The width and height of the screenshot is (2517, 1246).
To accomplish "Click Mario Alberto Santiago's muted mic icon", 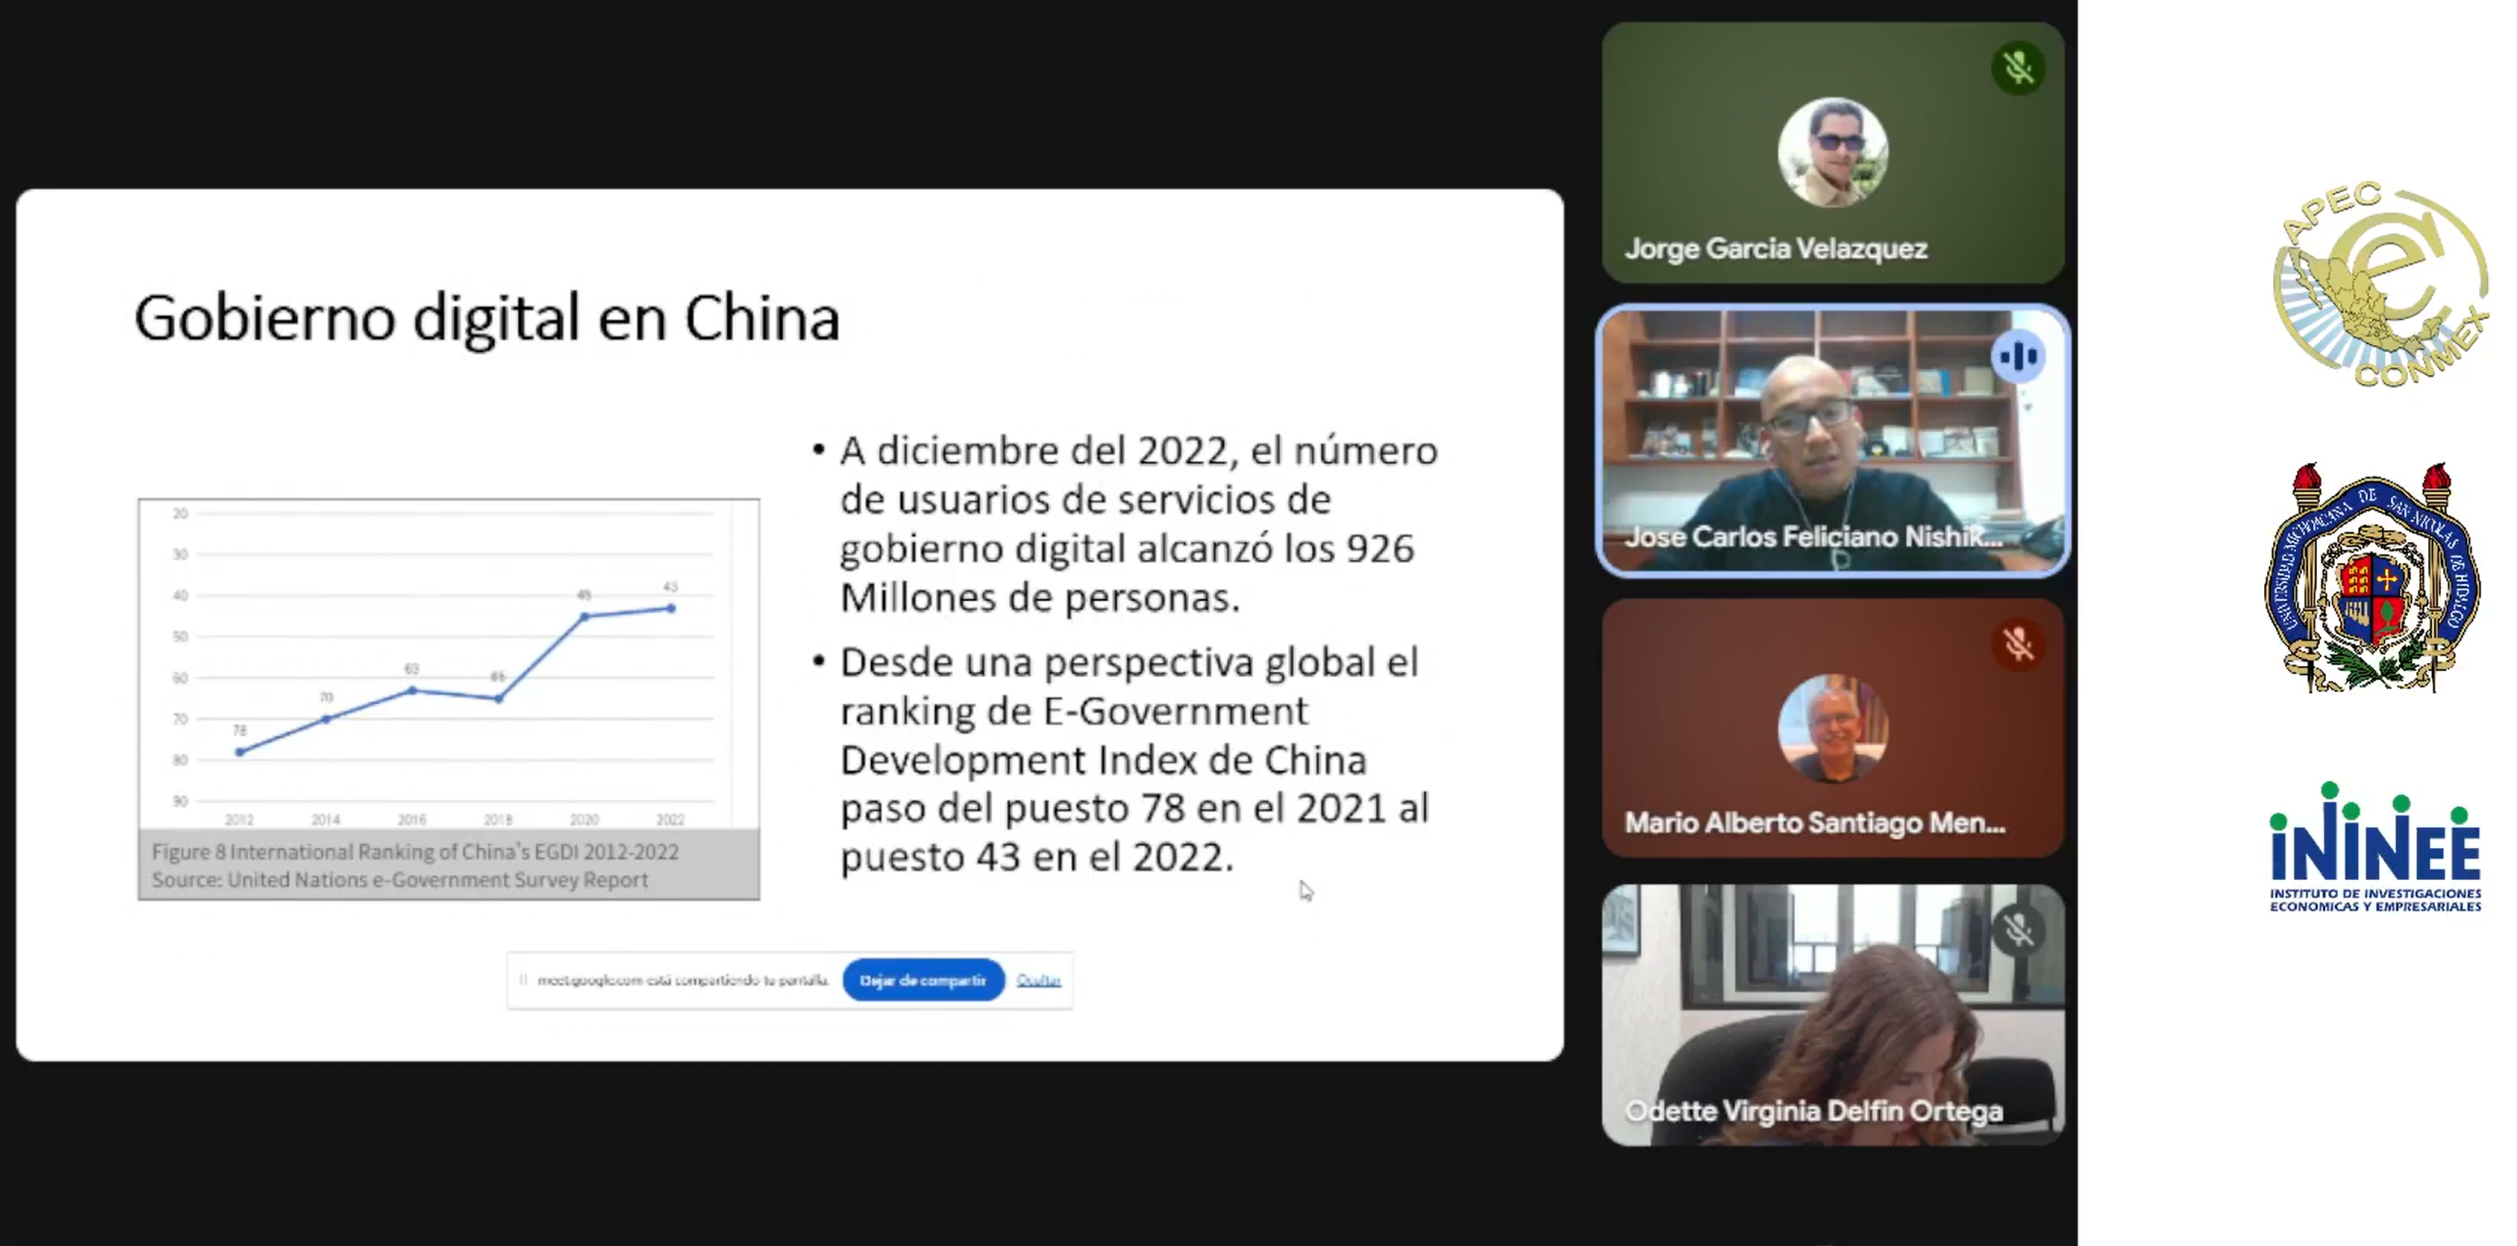I will [2017, 644].
